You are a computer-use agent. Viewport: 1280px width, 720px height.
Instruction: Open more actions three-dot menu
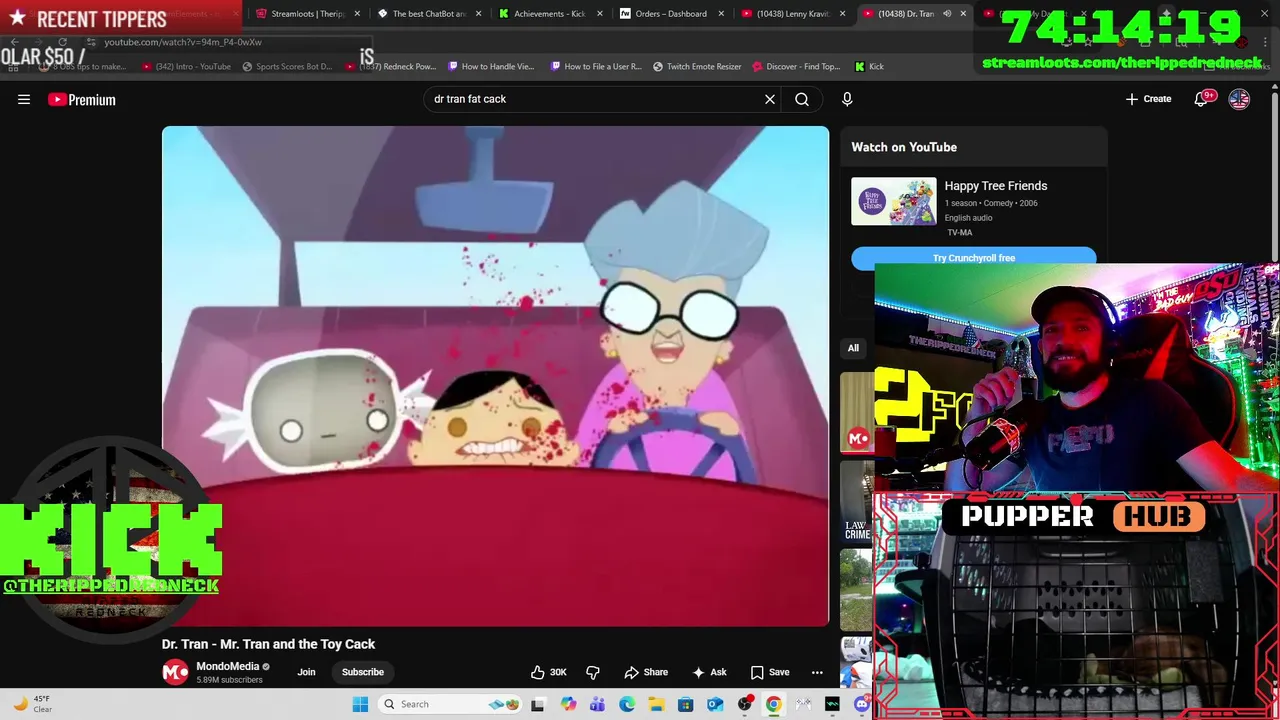[817, 672]
